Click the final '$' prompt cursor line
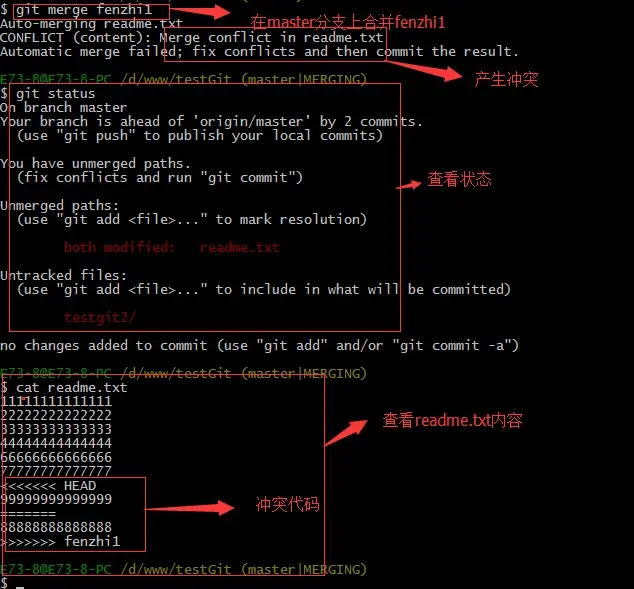The width and height of the screenshot is (634, 589). [x=12, y=583]
